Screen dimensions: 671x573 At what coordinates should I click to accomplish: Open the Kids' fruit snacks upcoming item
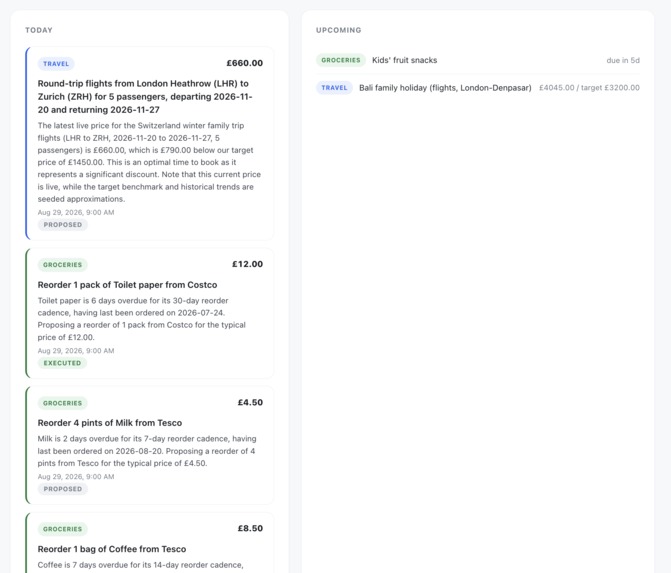click(478, 60)
